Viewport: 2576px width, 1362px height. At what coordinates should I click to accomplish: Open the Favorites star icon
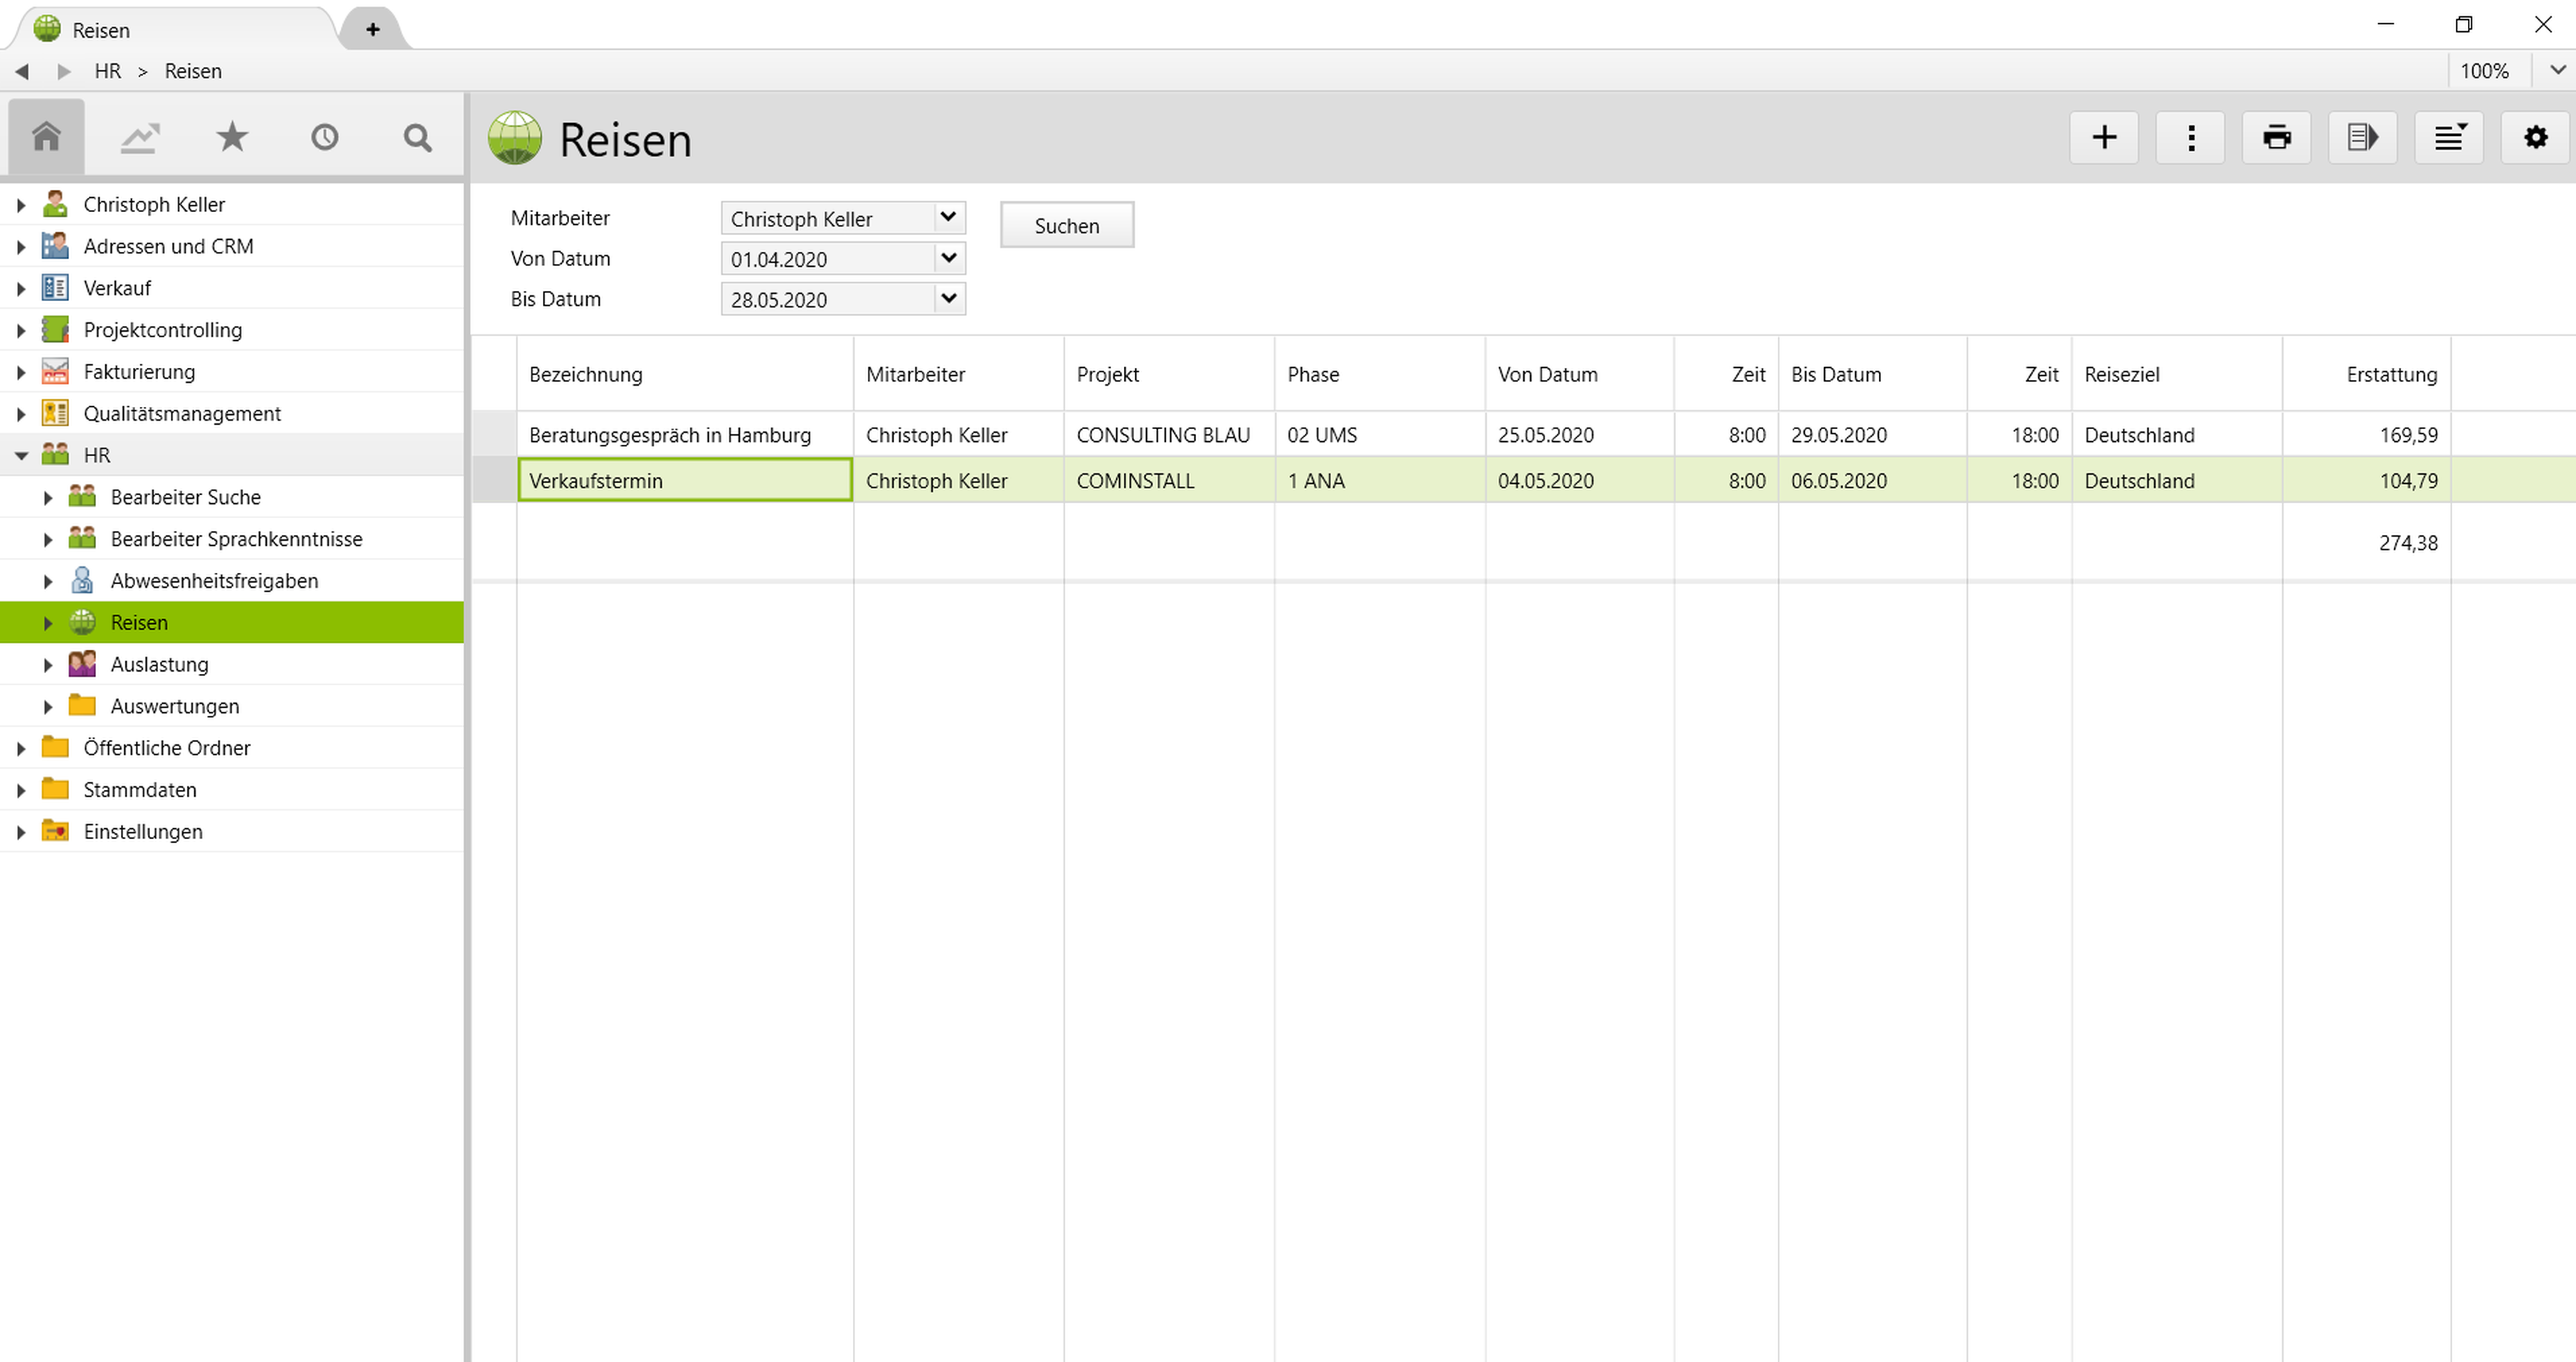[232, 137]
